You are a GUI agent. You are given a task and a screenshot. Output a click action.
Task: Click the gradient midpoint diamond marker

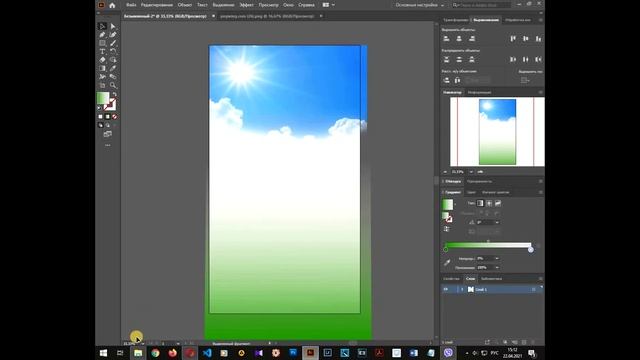coord(488,241)
